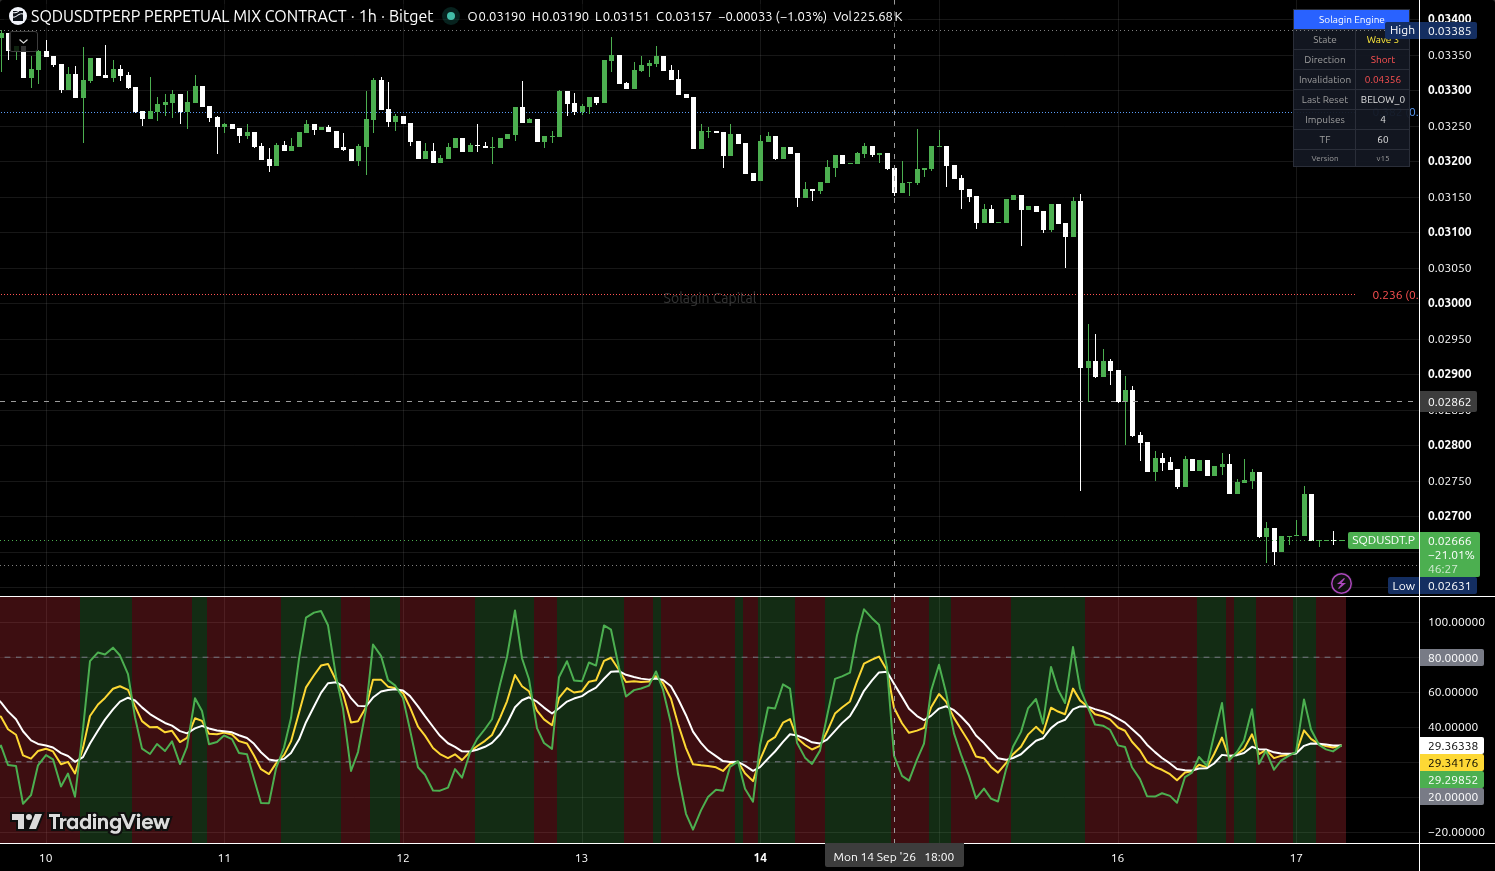This screenshot has height=871, width=1495.
Task: Open the purple lightning-bolt event icon
Action: coord(1341,583)
